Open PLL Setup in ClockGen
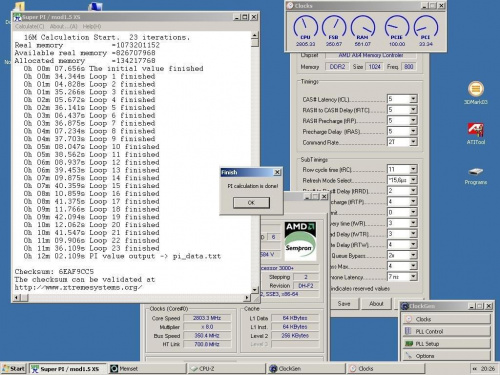 [447, 344]
